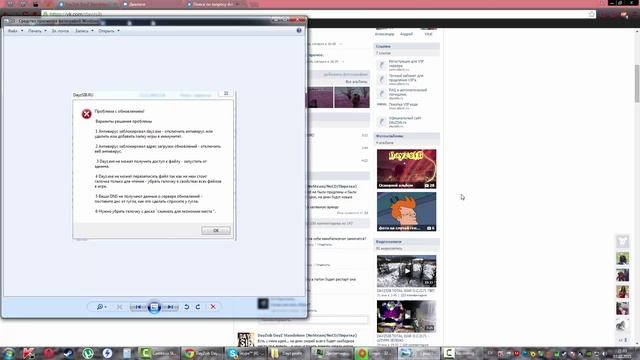Open Kaspersky from the taskbar

pyautogui.click(x=28, y=353)
